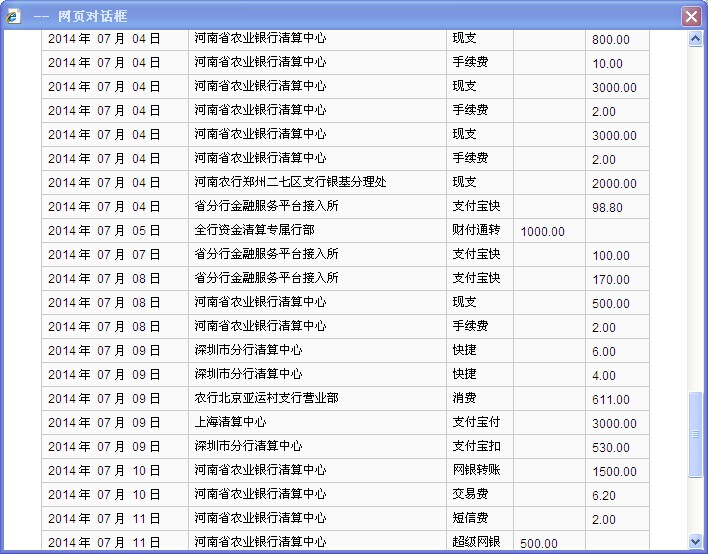Viewport: 708px width, 554px height.
Task: Click the 短信费 cell
Action: 470,518
